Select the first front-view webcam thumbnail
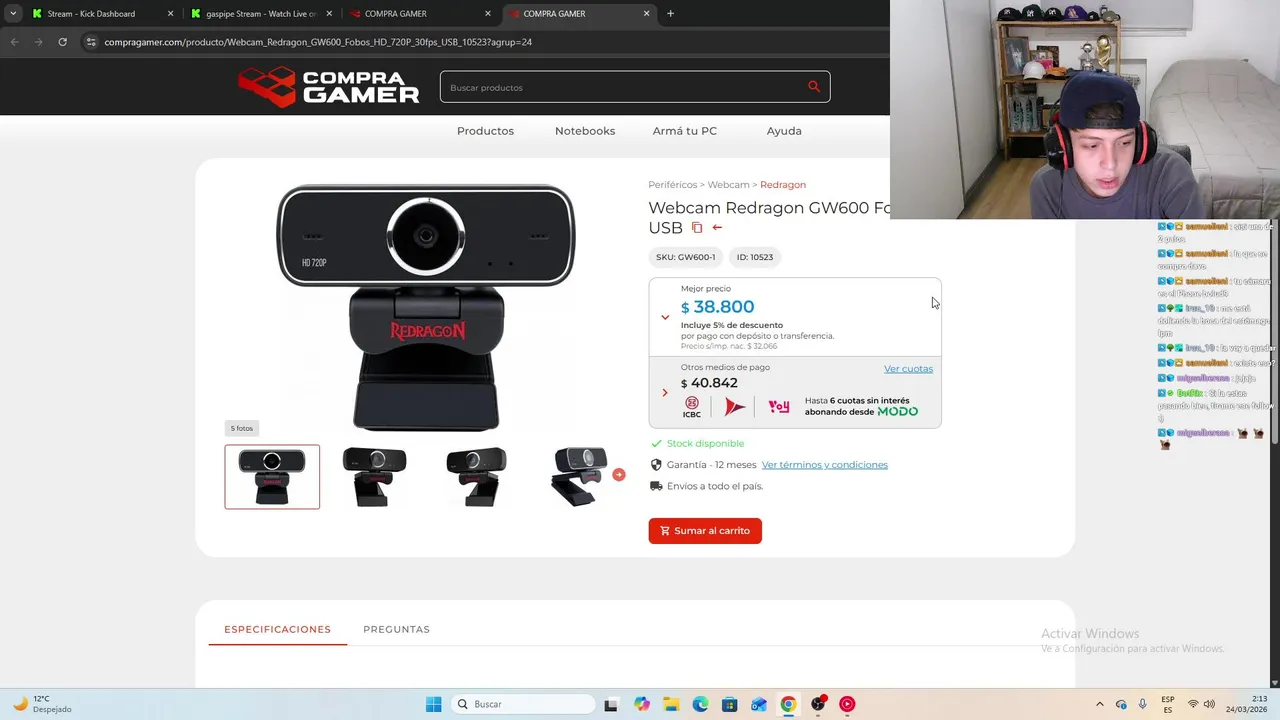 pos(272,477)
